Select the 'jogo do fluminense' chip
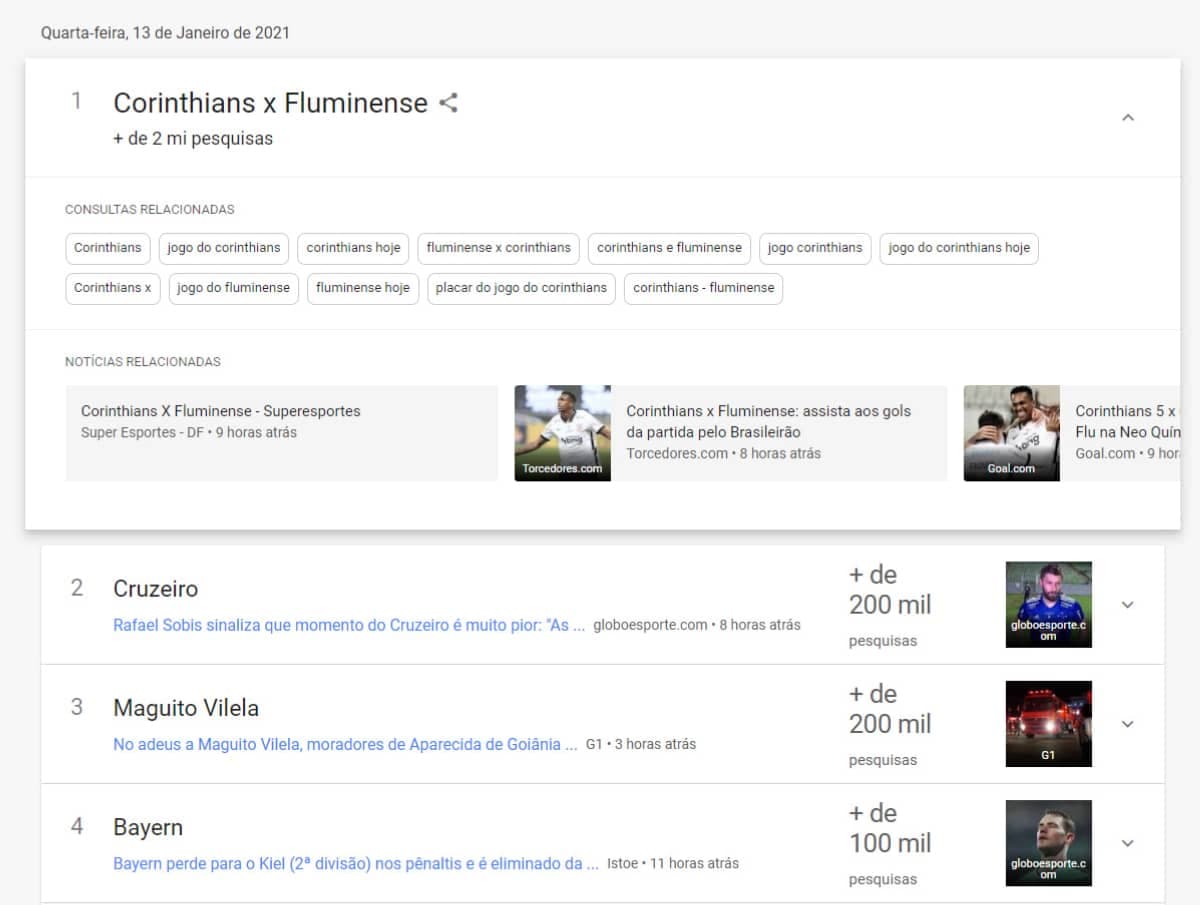This screenshot has height=905, width=1200. click(x=234, y=288)
